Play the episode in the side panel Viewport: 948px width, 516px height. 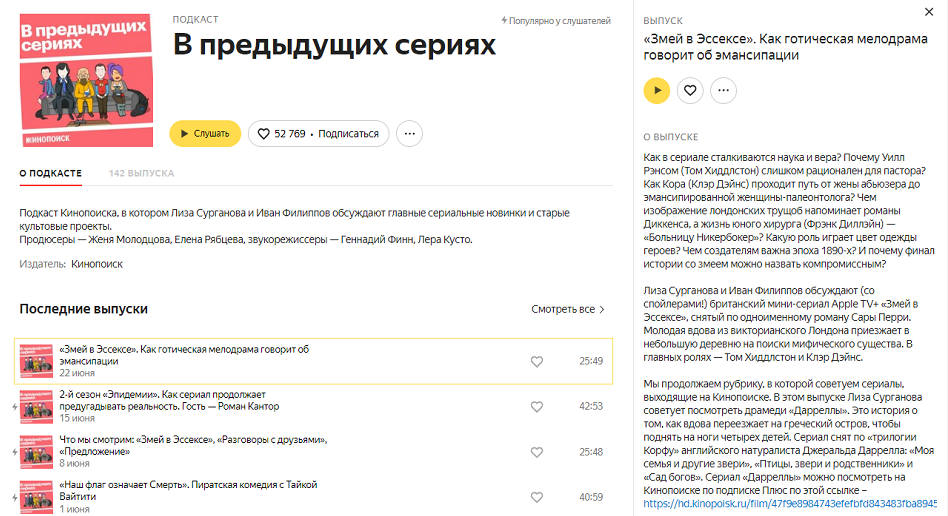657,91
